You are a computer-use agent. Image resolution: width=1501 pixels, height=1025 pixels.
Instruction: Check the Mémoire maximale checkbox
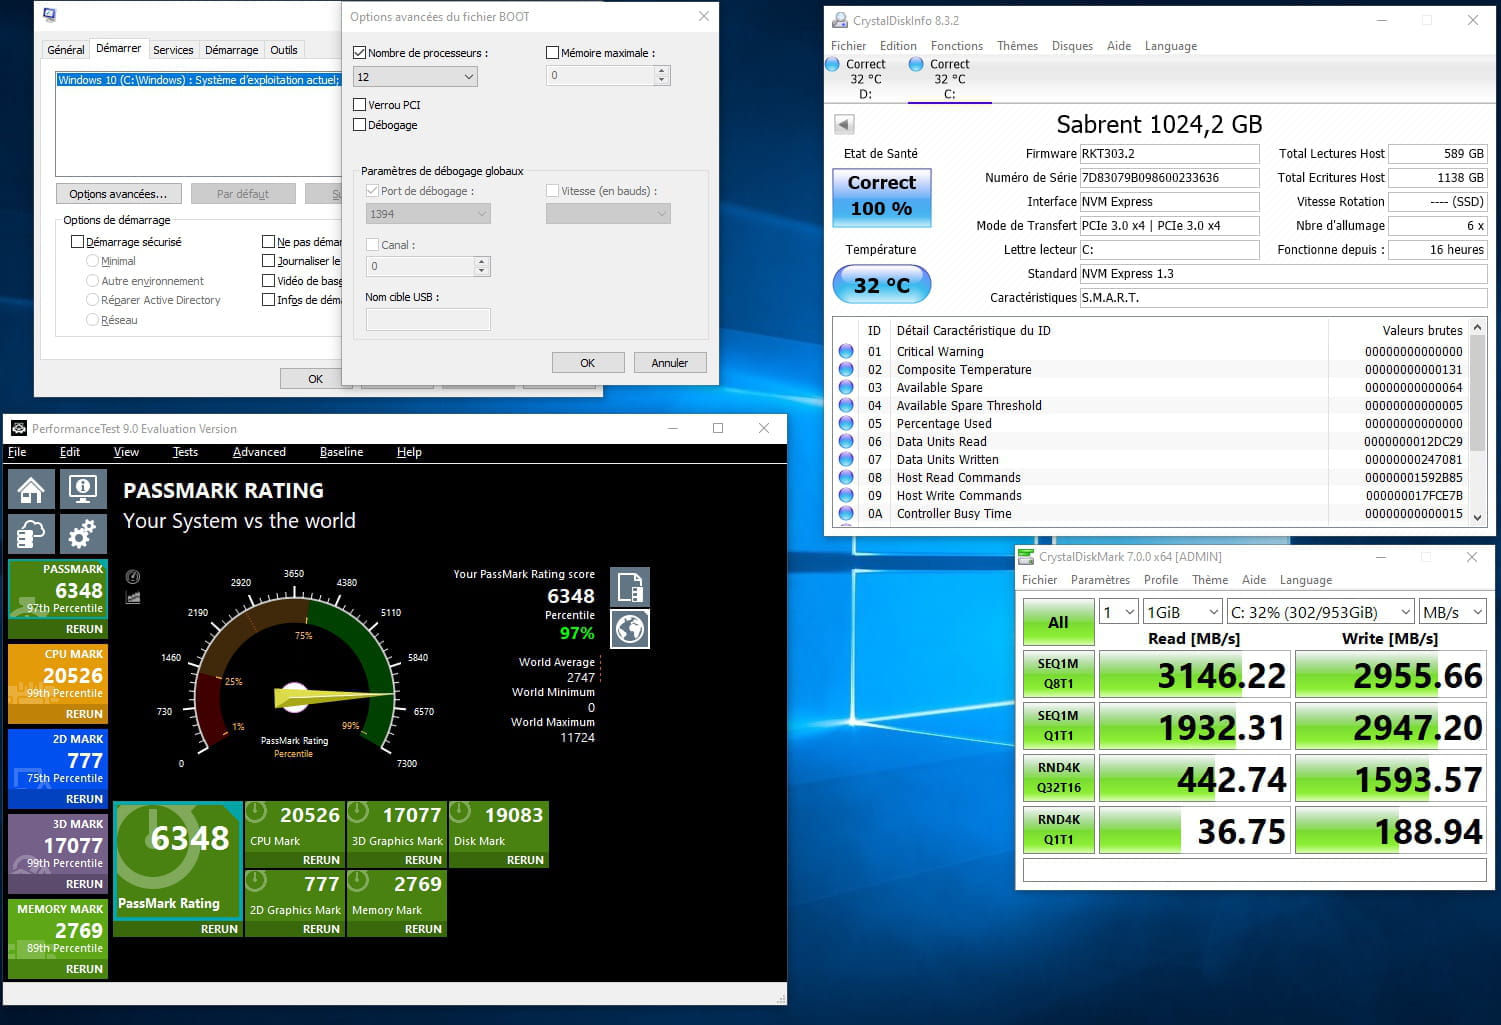pyautogui.click(x=552, y=53)
